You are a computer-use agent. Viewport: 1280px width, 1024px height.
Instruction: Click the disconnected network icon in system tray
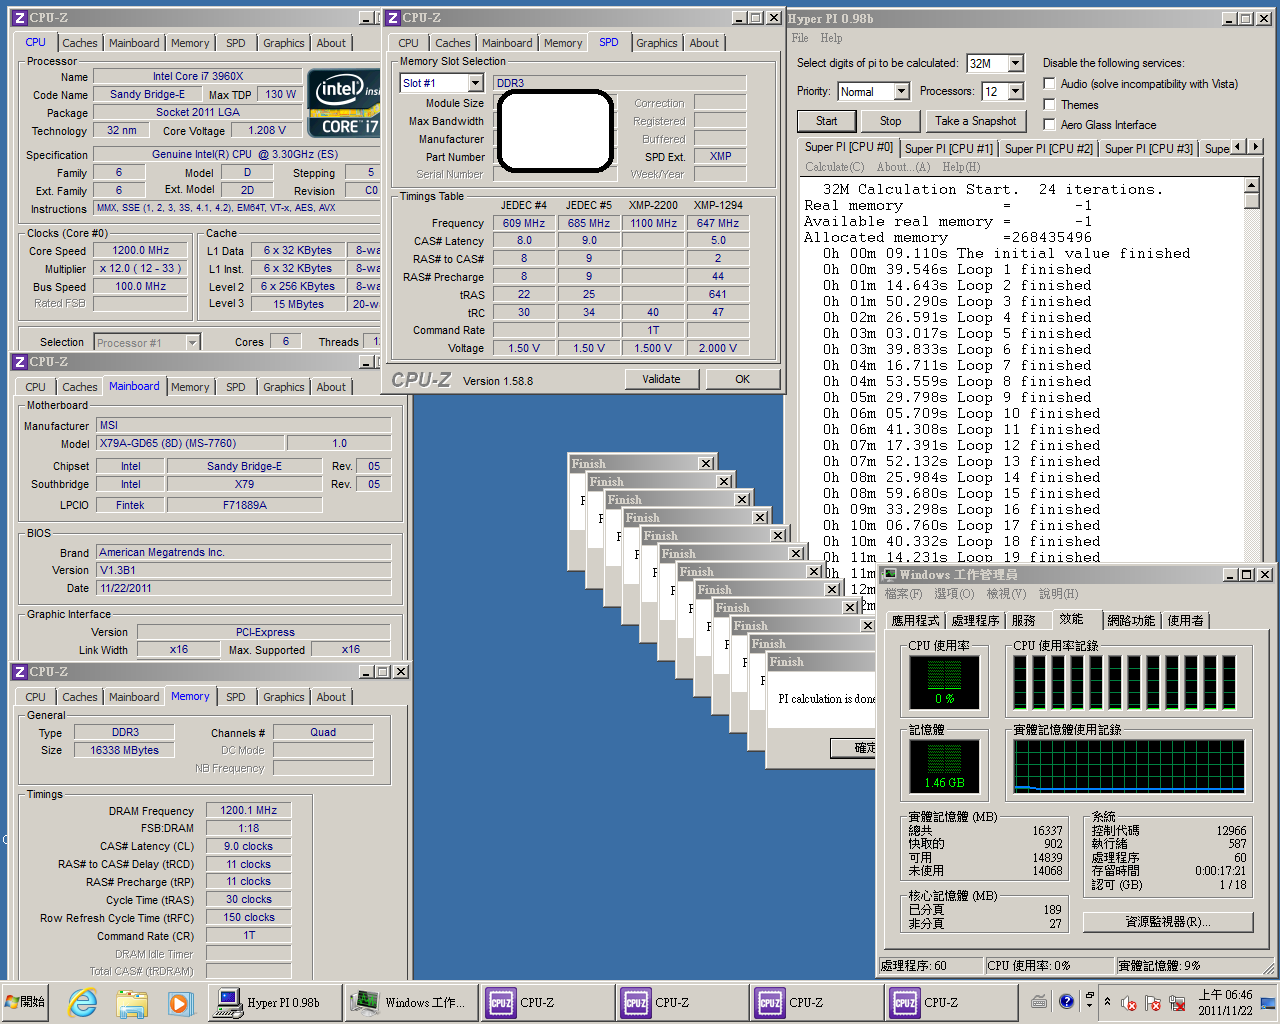1176,1003
